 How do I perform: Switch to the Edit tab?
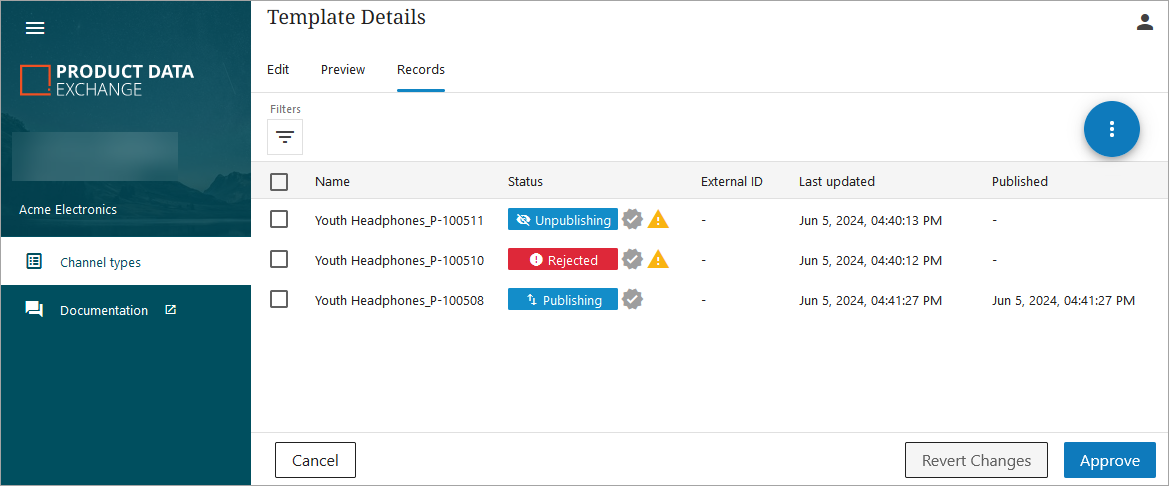[x=278, y=70]
